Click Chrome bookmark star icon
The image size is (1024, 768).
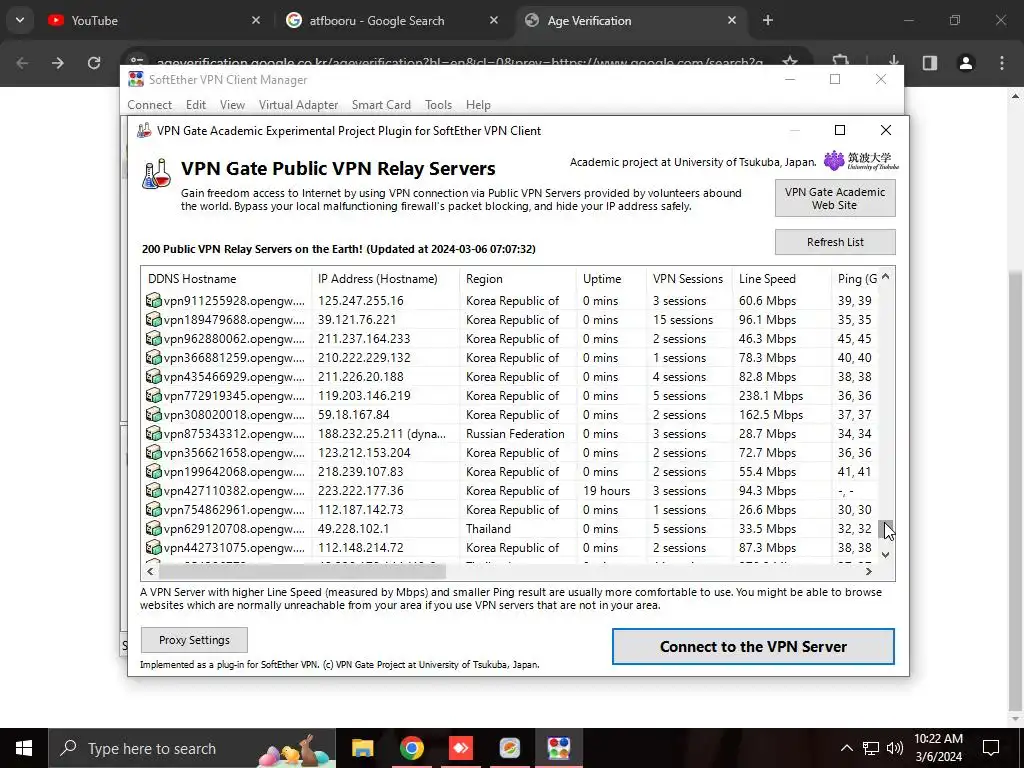(x=790, y=63)
